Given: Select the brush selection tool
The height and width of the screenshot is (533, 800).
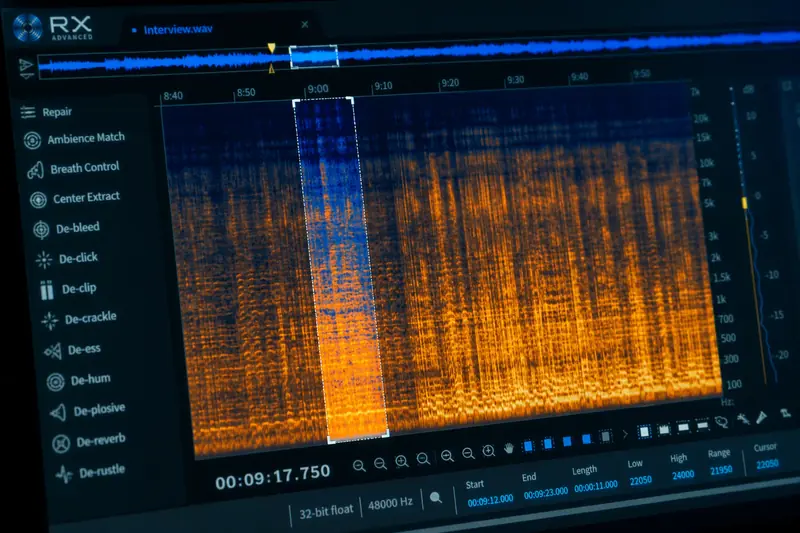Looking at the screenshot, I should tap(762, 417).
